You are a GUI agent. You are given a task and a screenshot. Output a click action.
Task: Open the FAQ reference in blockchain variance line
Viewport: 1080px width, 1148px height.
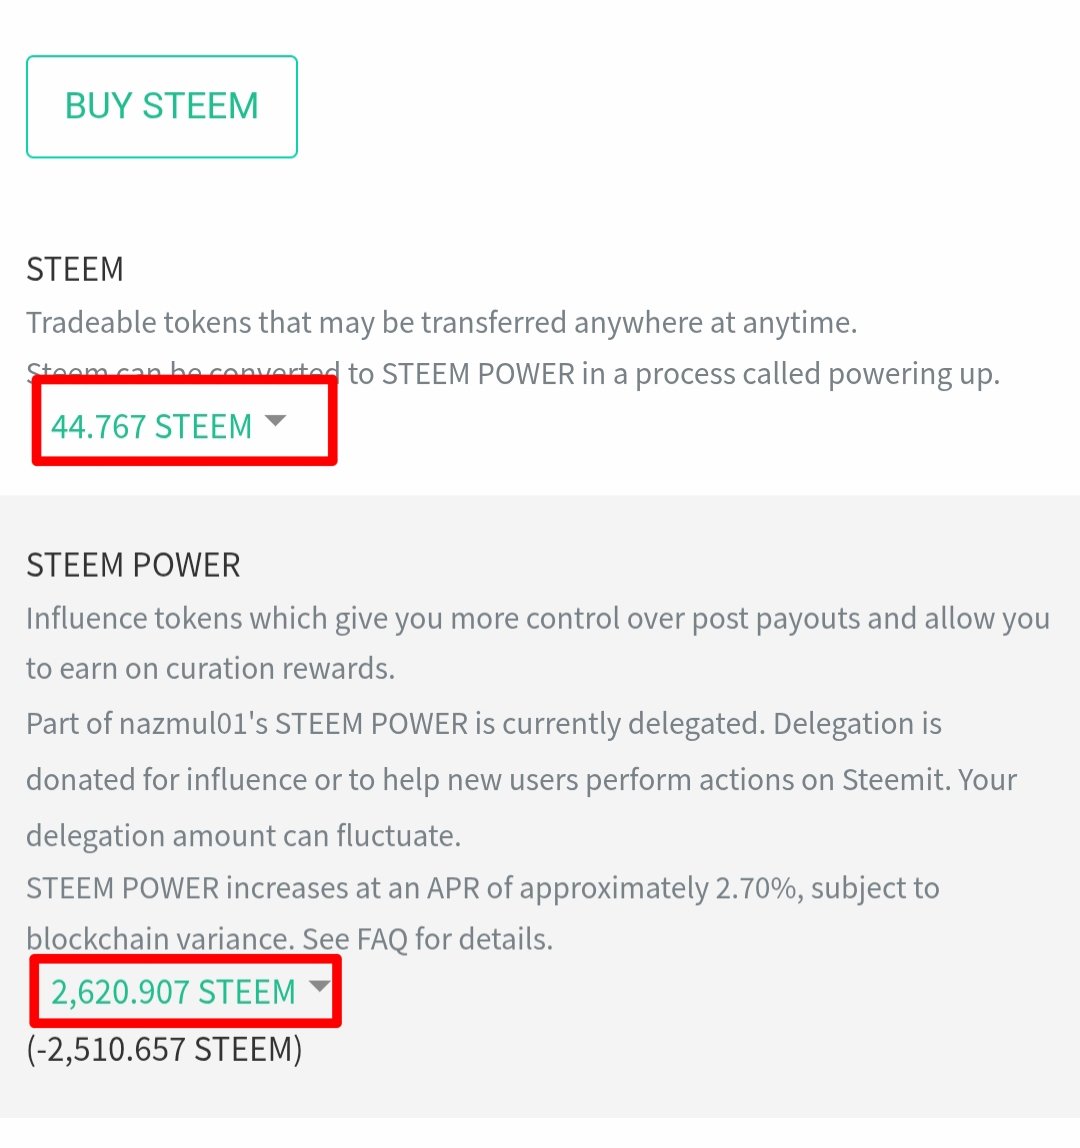click(x=381, y=939)
